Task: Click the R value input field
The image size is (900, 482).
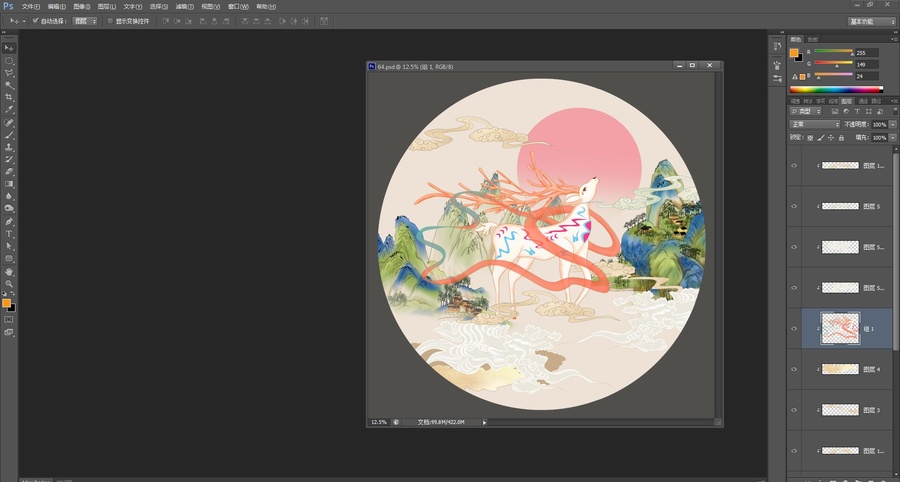Action: (x=867, y=53)
